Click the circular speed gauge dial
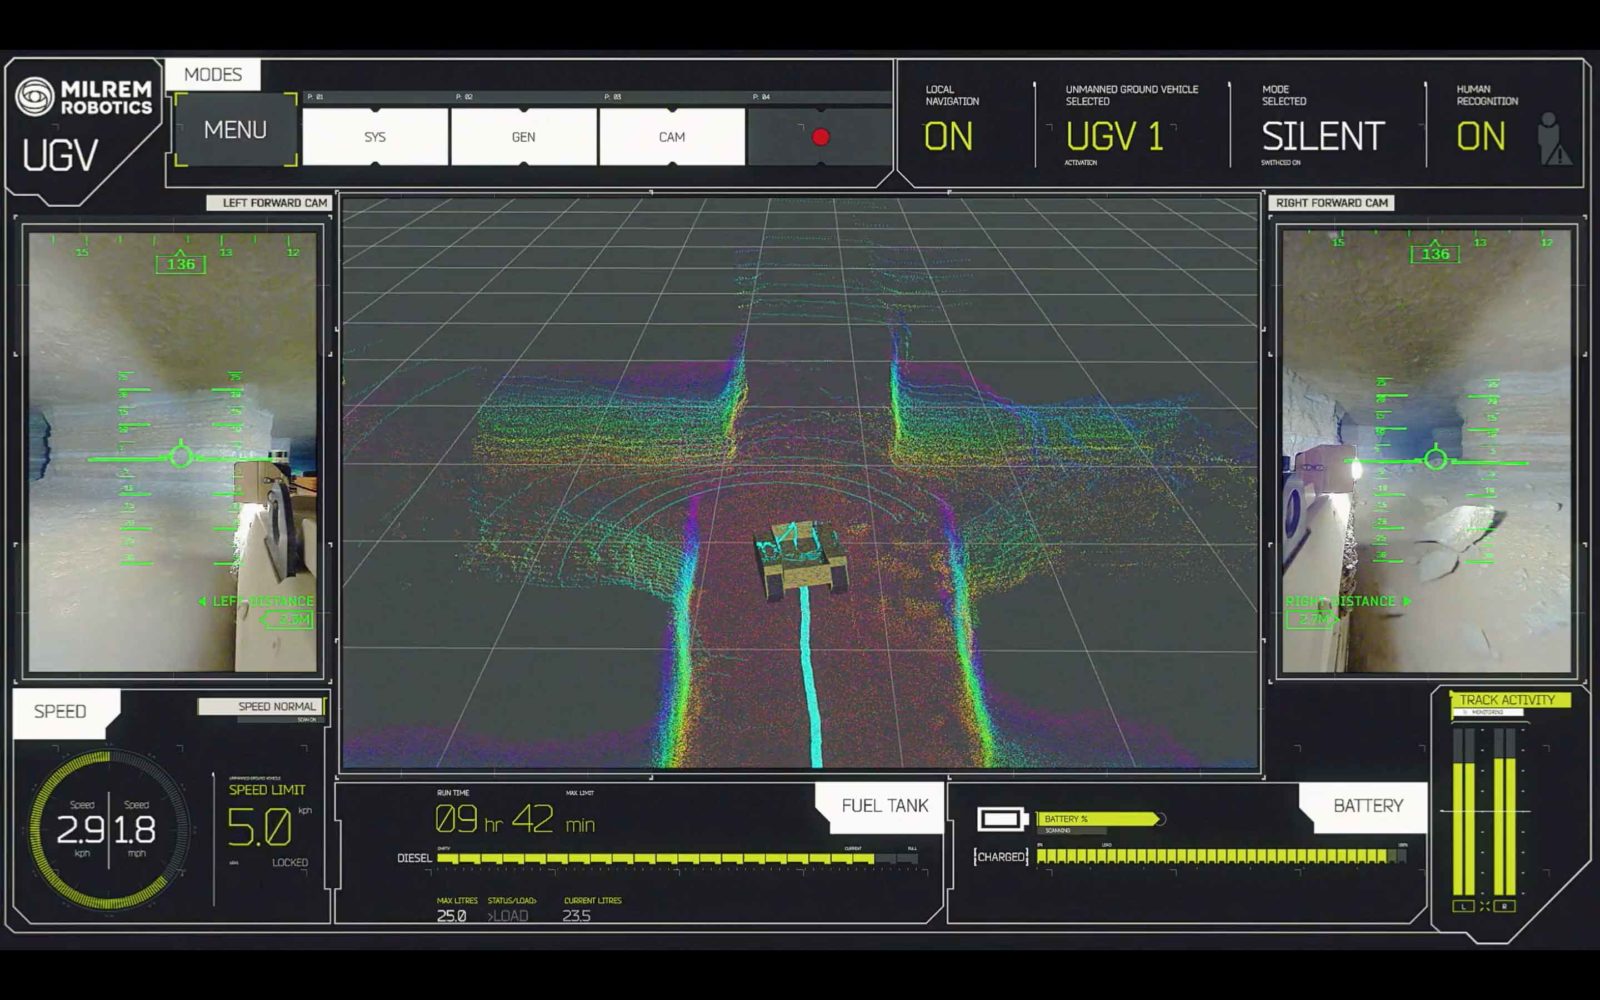This screenshot has width=1600, height=1000. pos(109,829)
